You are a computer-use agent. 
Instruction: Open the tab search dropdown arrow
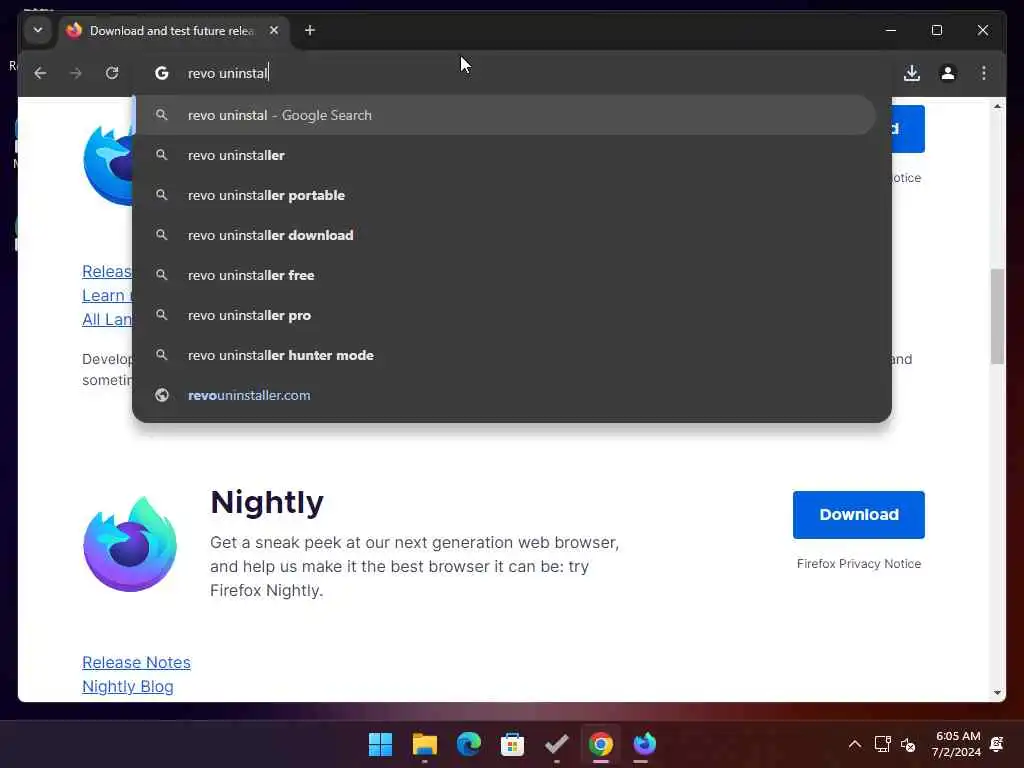[x=38, y=30]
